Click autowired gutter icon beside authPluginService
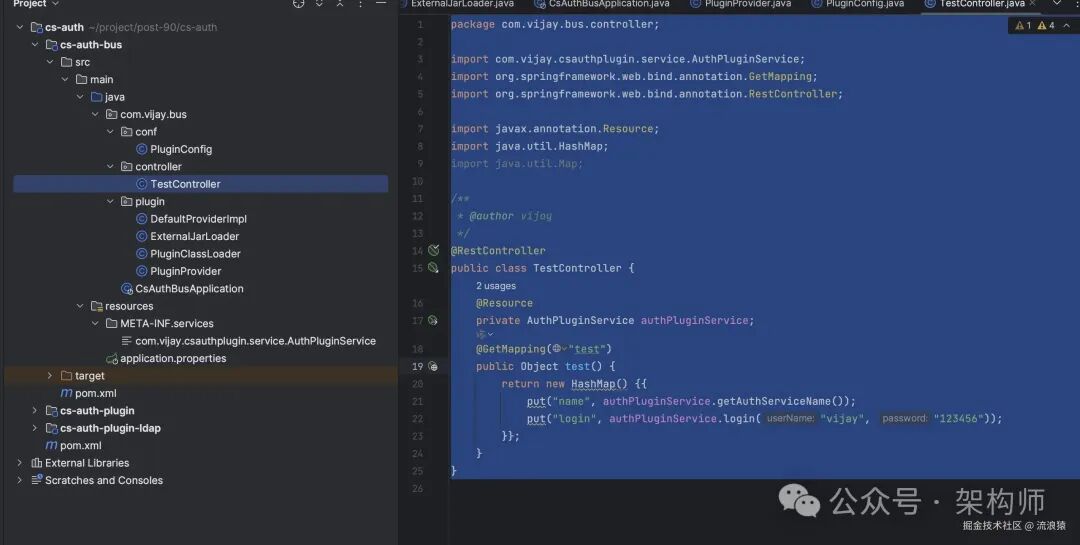The height and width of the screenshot is (545, 1080). 433,320
